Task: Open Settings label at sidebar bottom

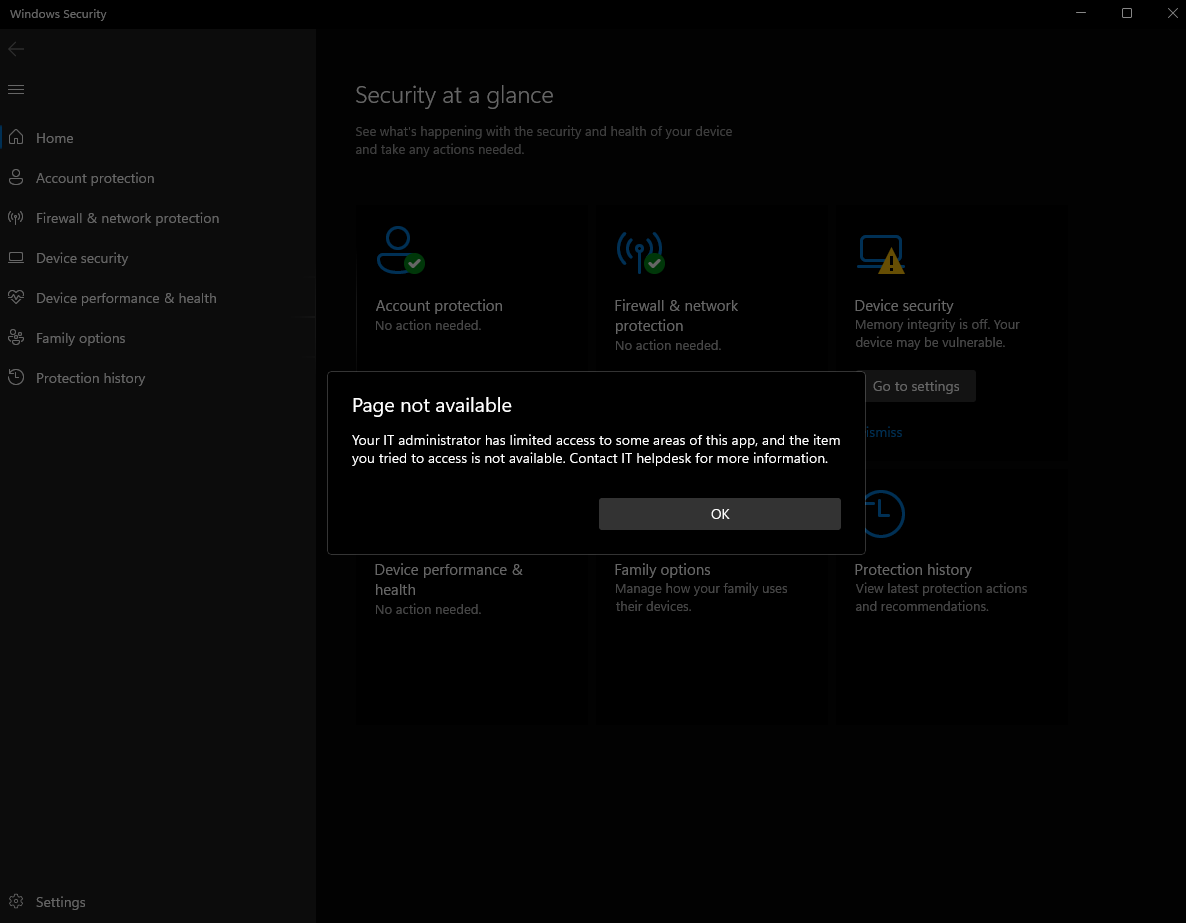Action: click(x=61, y=902)
